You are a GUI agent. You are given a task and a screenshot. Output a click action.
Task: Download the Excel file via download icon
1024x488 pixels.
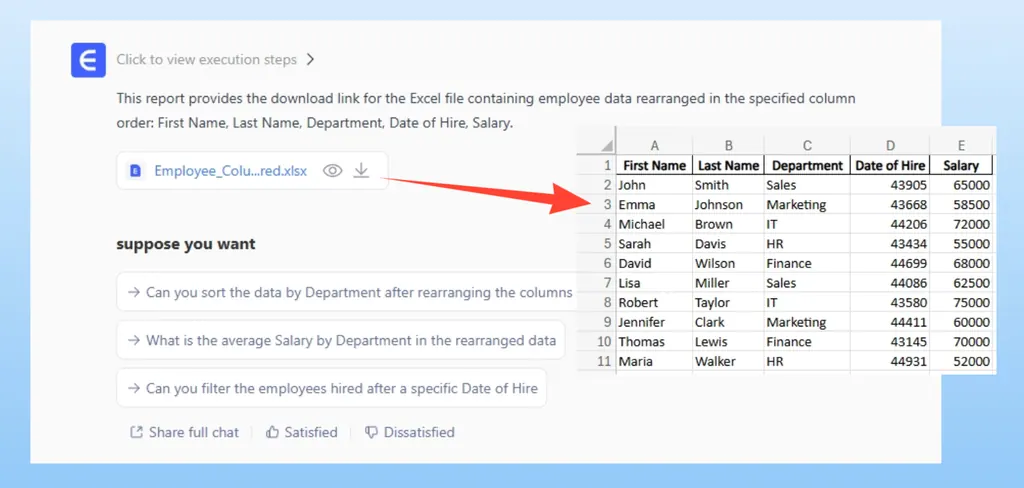click(x=362, y=171)
